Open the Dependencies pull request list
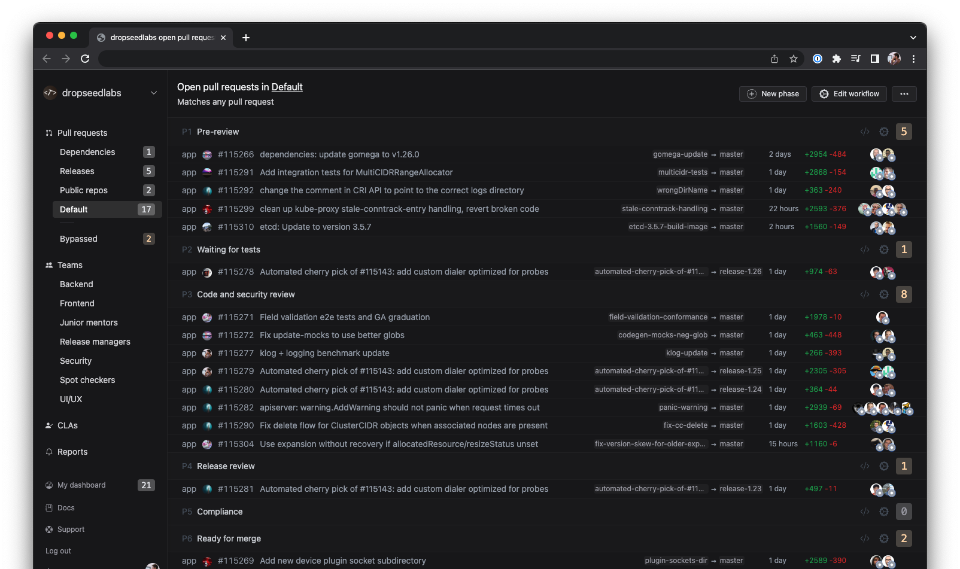This screenshot has width=960, height=569. point(106,152)
